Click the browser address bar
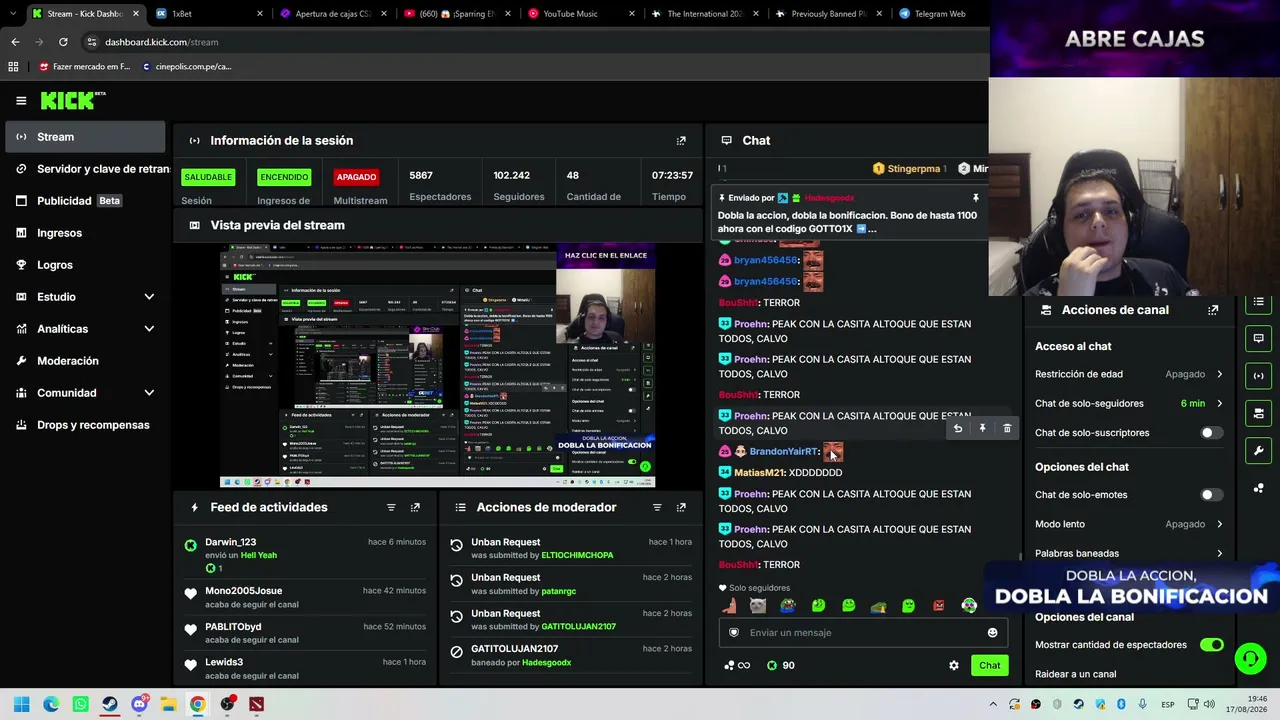The width and height of the screenshot is (1280, 720). coord(530,42)
